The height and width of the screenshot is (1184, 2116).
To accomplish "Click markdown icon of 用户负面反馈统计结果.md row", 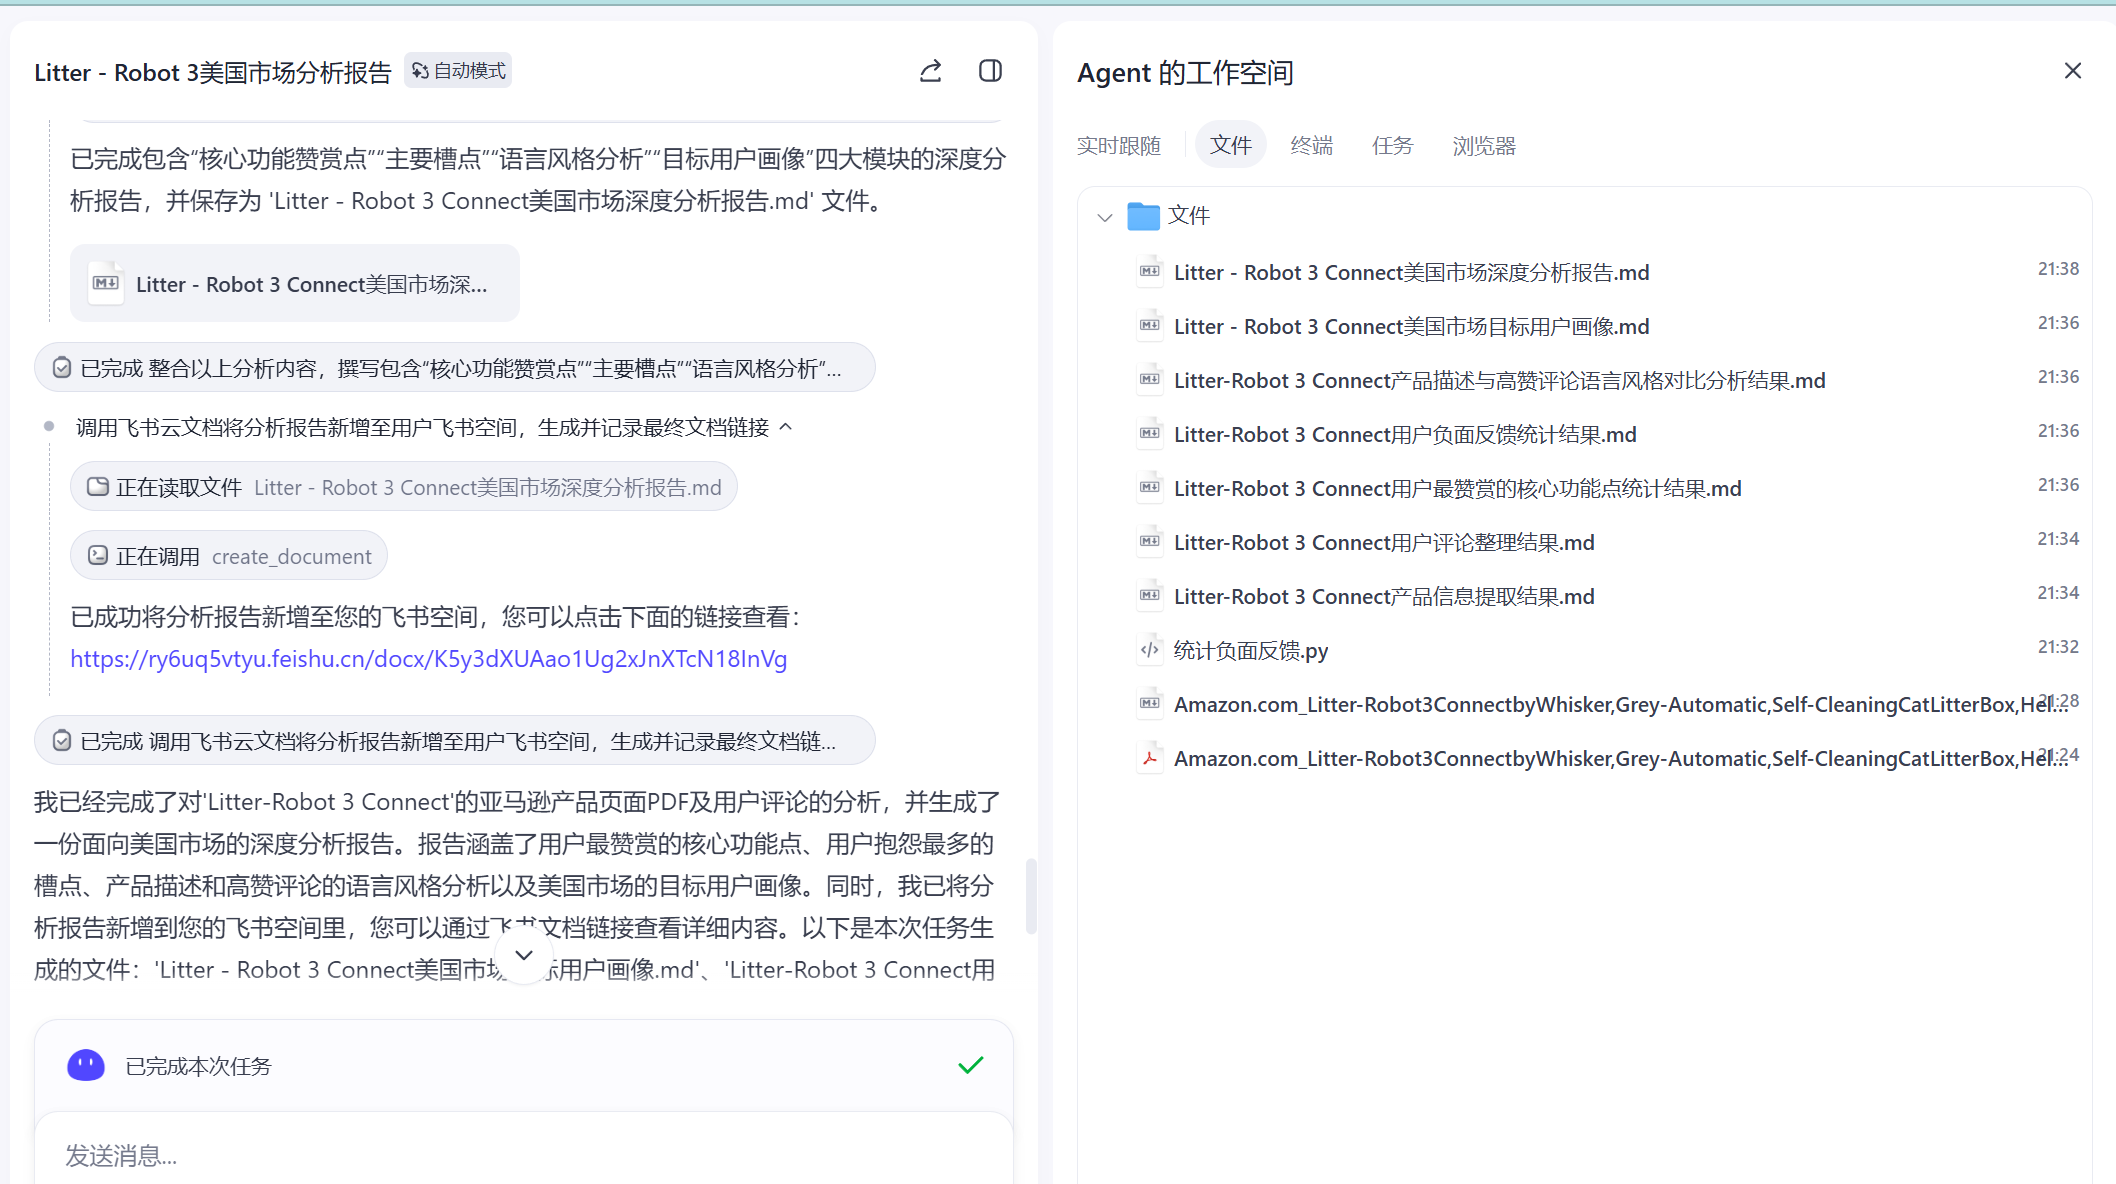I will tap(1150, 434).
